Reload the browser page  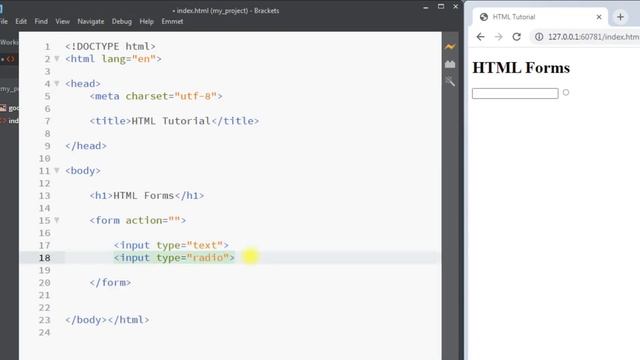coord(517,37)
